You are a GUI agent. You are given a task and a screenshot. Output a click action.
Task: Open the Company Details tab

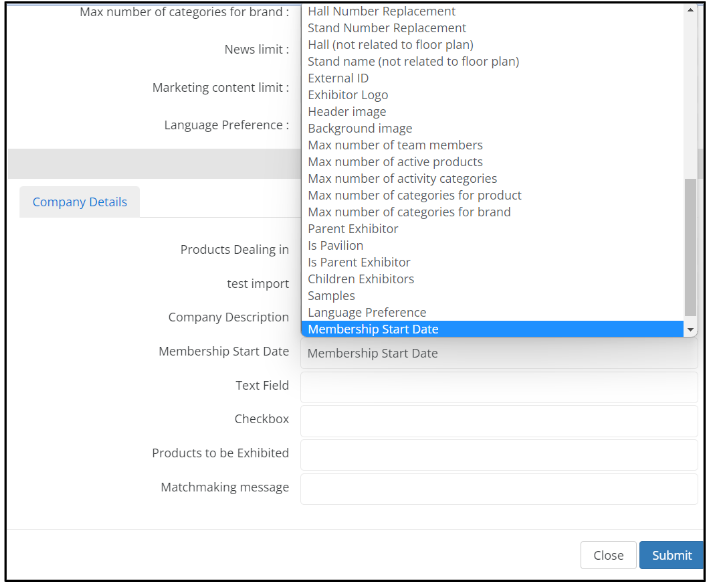point(80,202)
